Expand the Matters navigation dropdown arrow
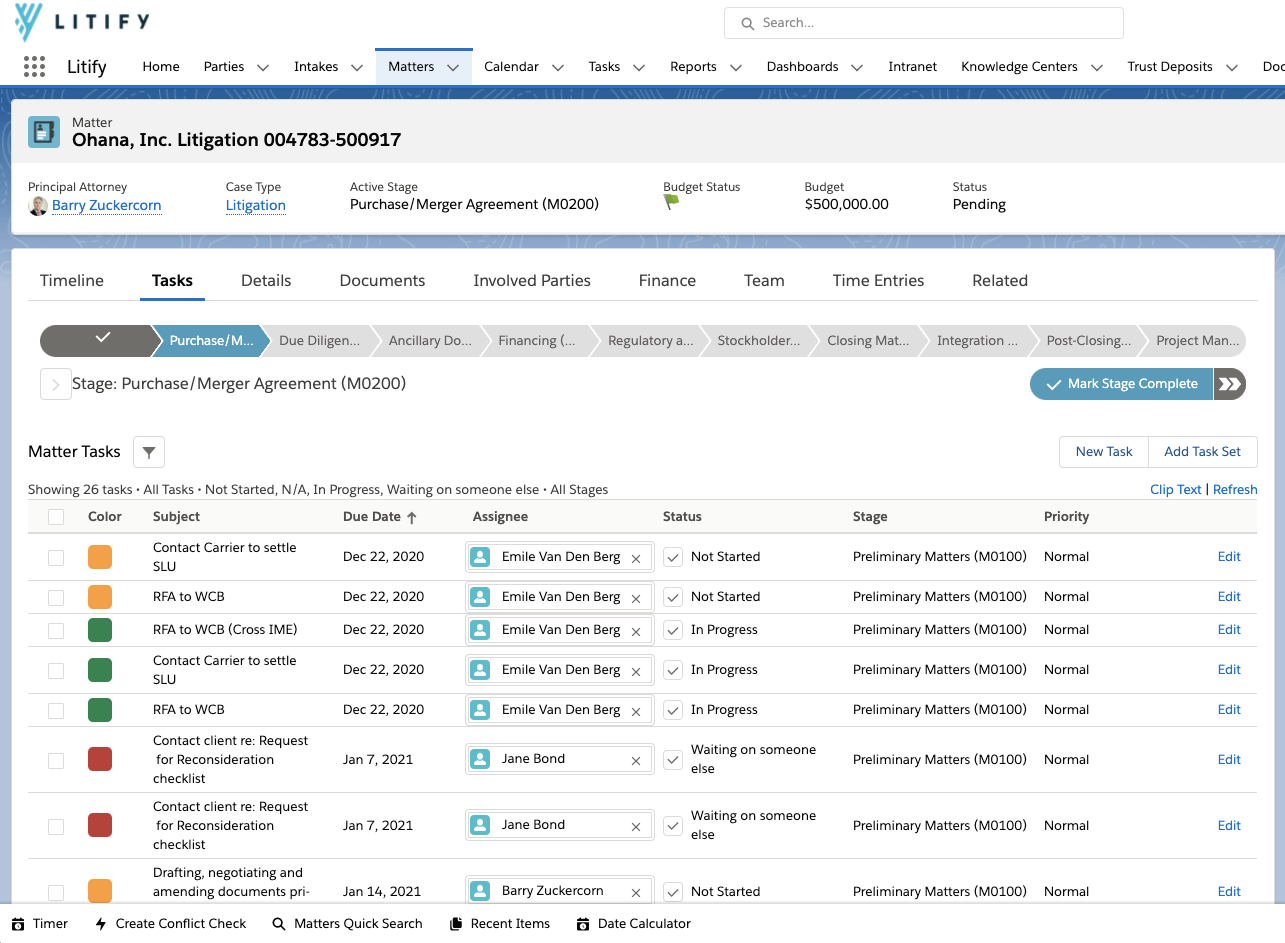Viewport: 1285px width, 943px height. (453, 67)
